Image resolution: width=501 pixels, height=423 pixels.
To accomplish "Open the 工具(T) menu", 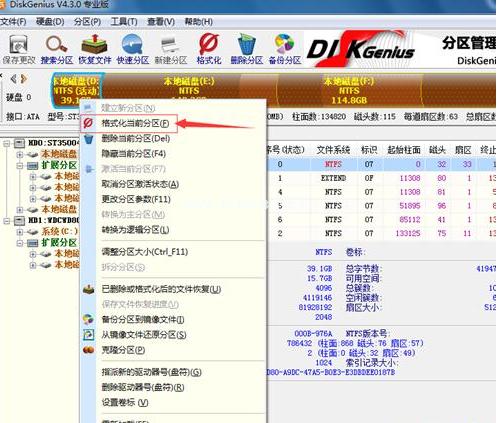I will pos(124,22).
